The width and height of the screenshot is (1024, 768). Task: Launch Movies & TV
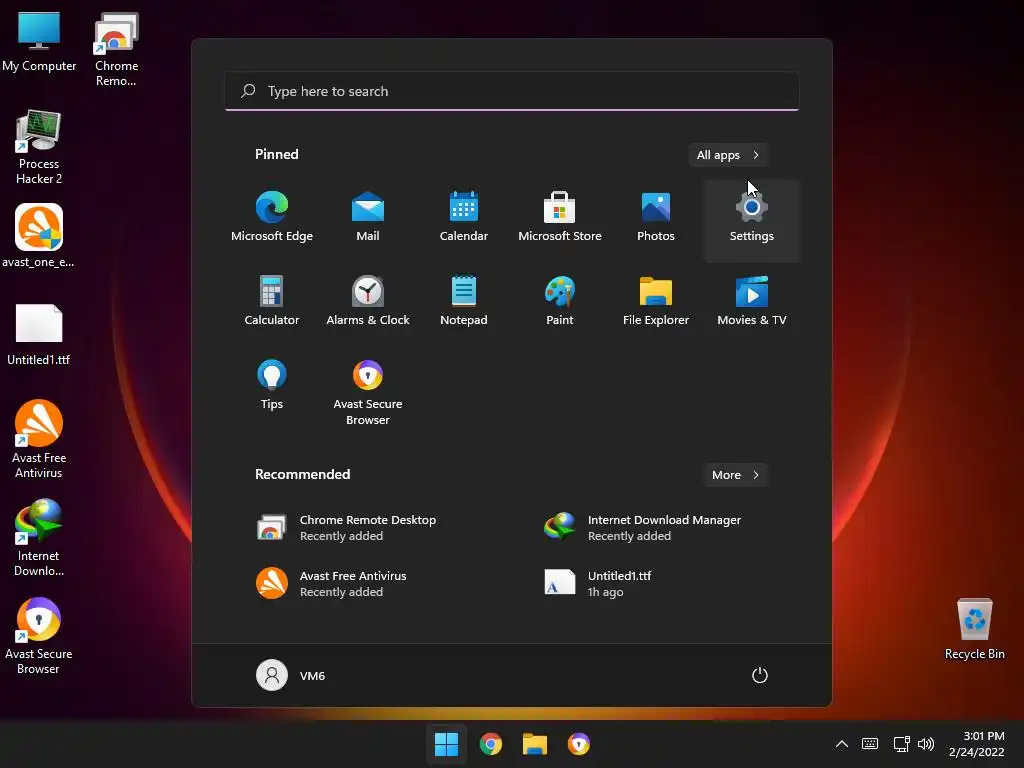tap(752, 302)
